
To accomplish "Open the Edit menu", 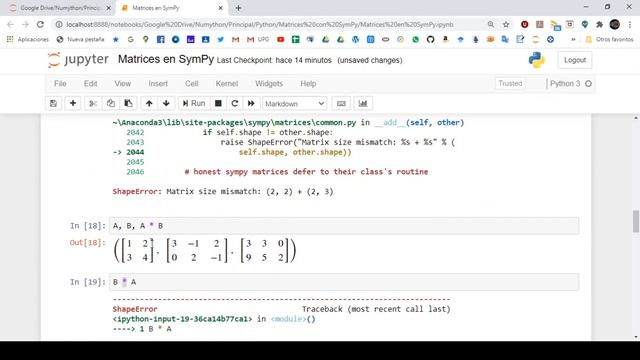I will tap(91, 84).
